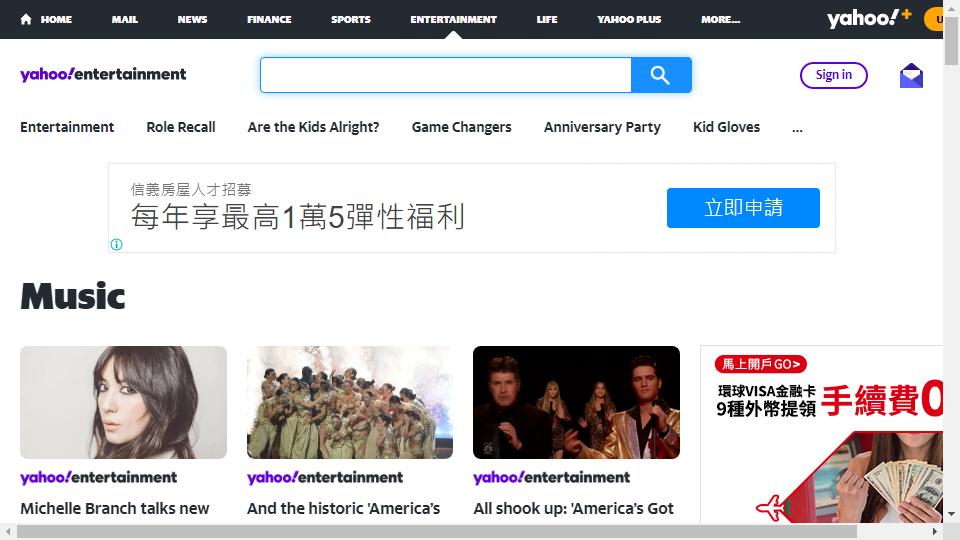Click the visa card ad banner image
The width and height of the screenshot is (960, 540).
click(822, 435)
